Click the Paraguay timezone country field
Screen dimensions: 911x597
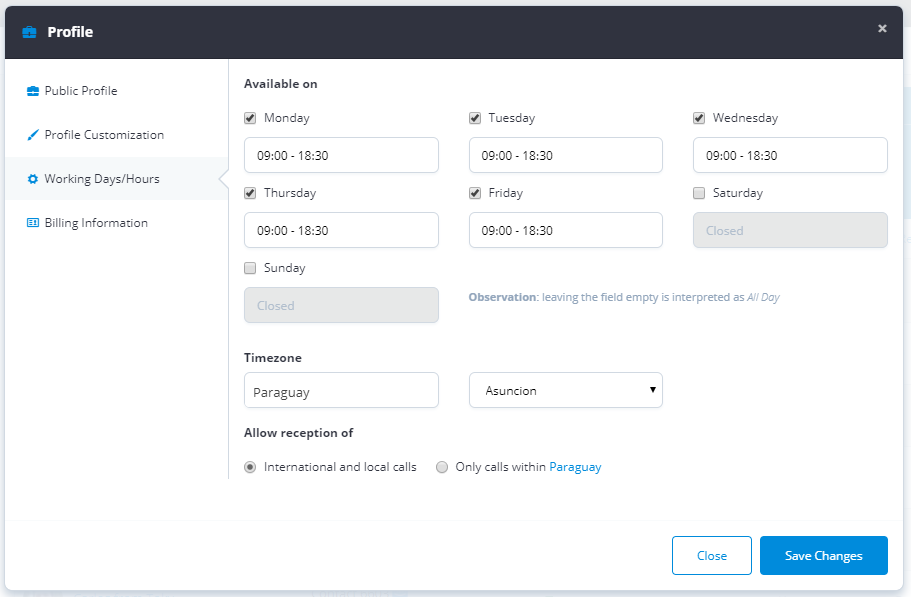coord(341,391)
